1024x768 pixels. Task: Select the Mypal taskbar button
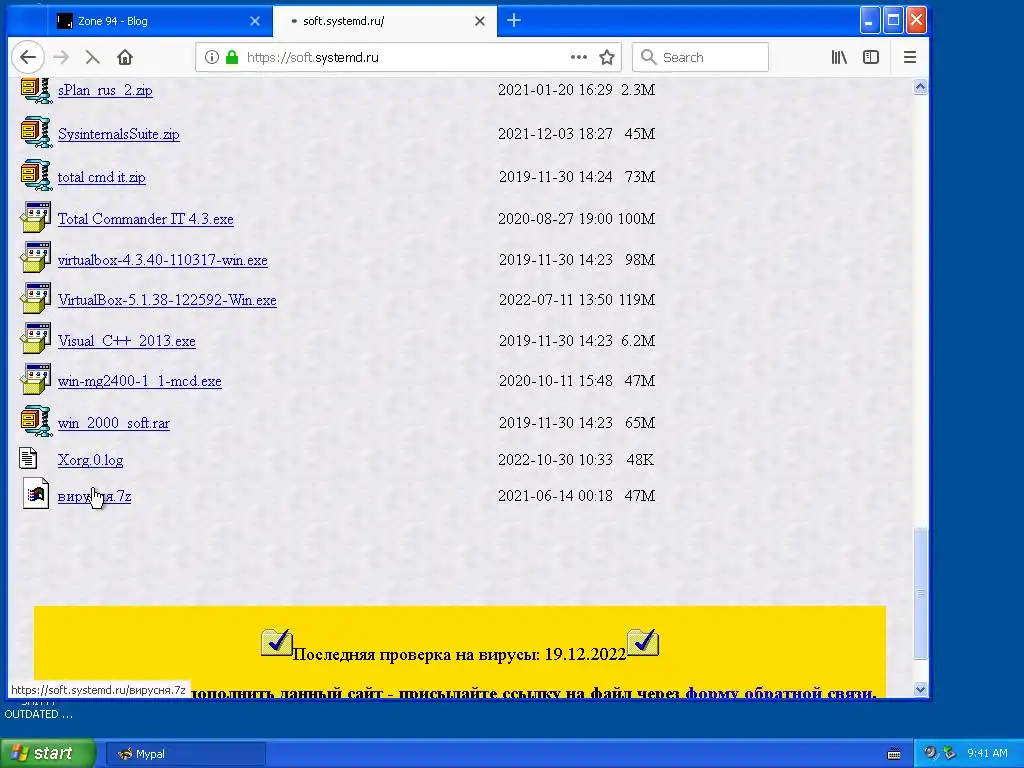pyautogui.click(x=185, y=754)
